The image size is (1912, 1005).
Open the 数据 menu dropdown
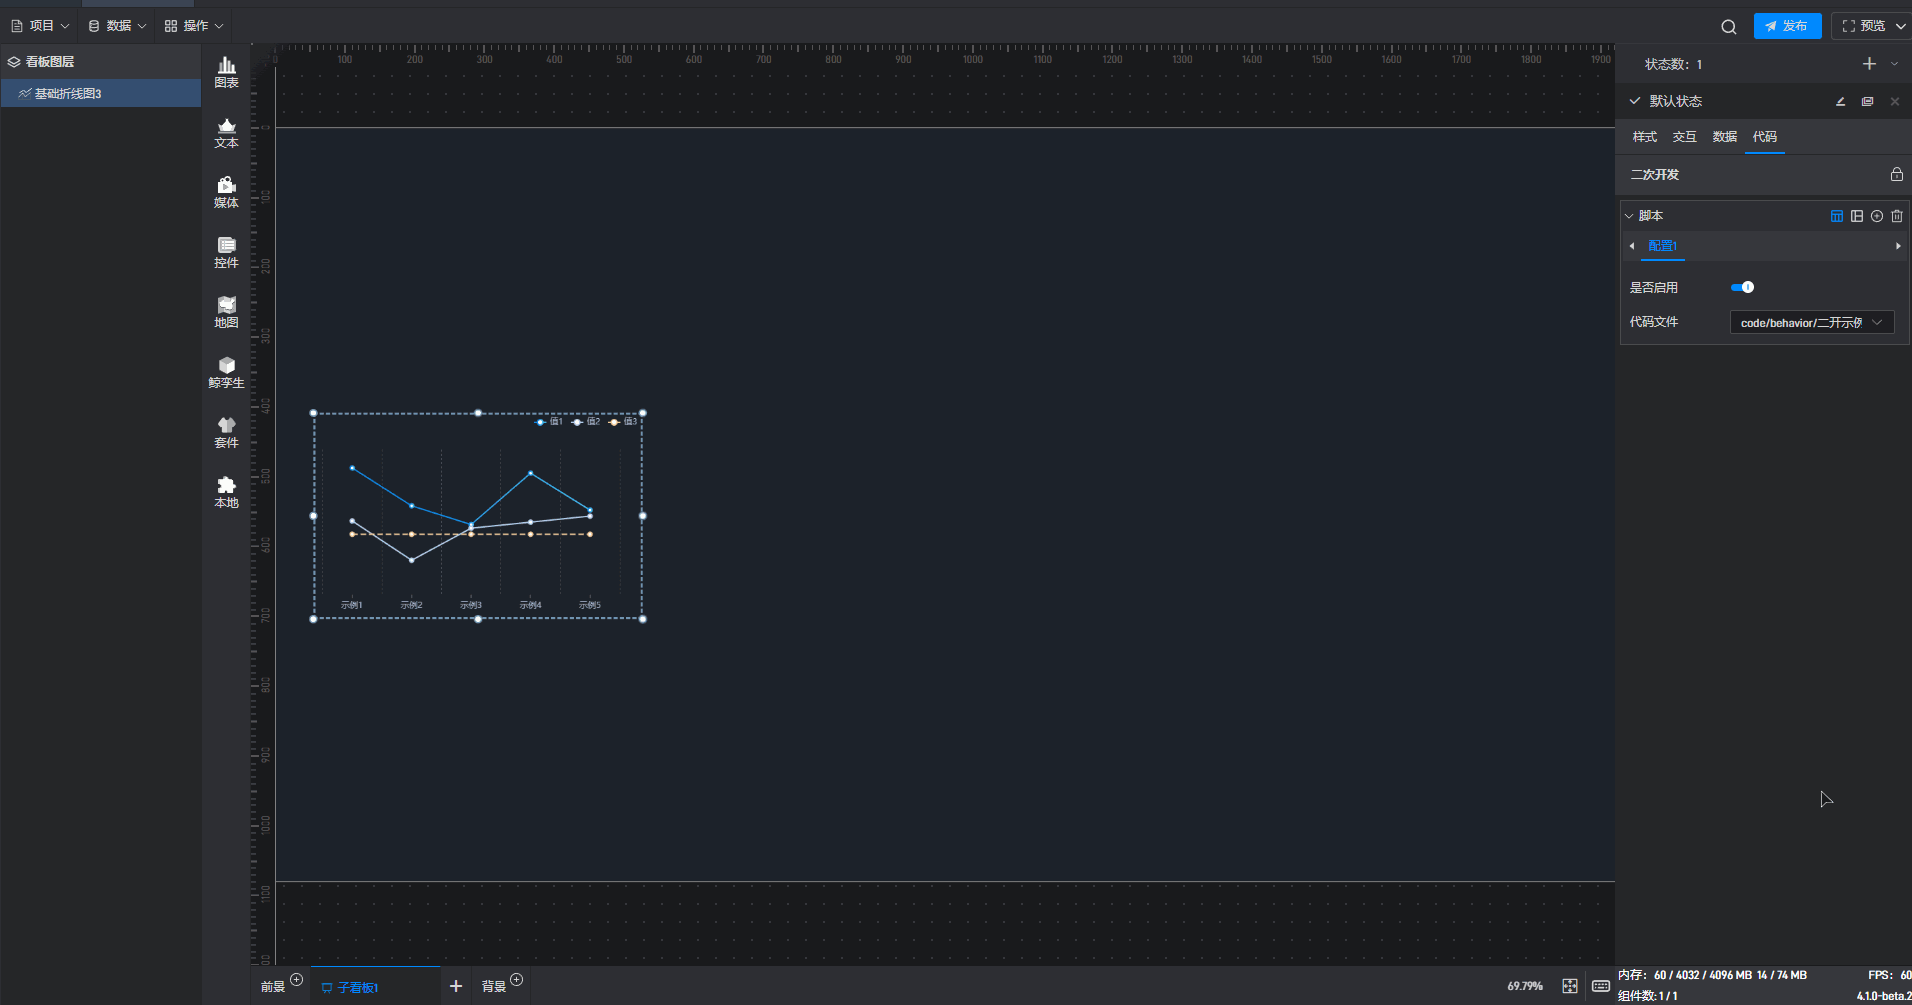pyautogui.click(x=117, y=26)
